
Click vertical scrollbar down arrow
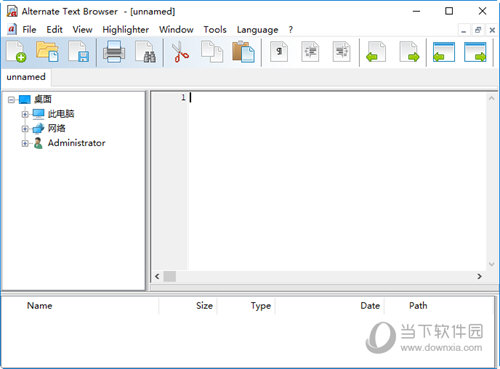click(x=491, y=264)
